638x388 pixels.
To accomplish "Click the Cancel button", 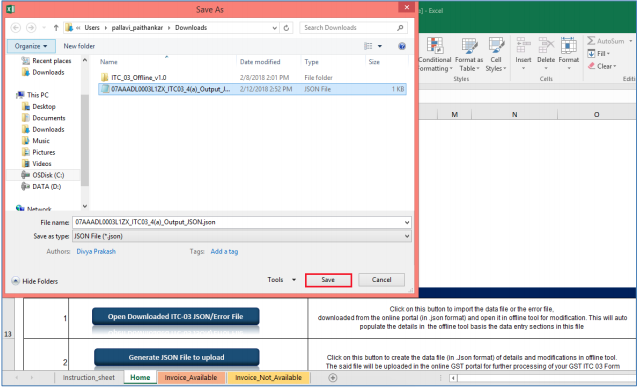I will pyautogui.click(x=381, y=280).
